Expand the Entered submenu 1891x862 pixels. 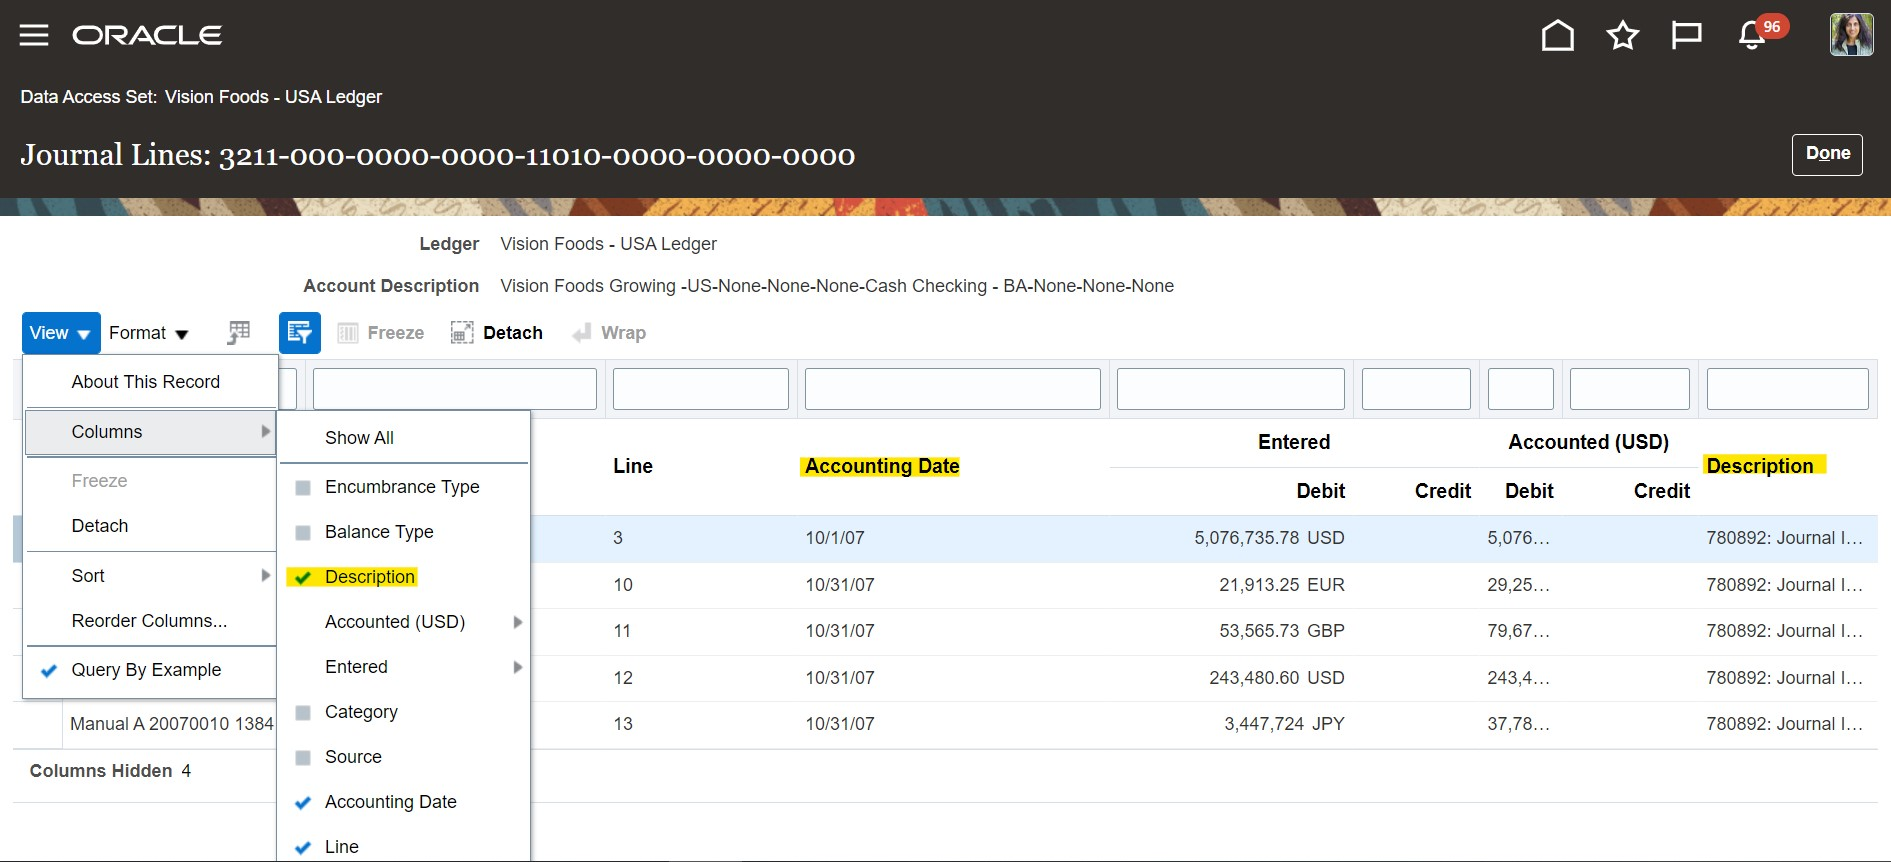(x=404, y=667)
